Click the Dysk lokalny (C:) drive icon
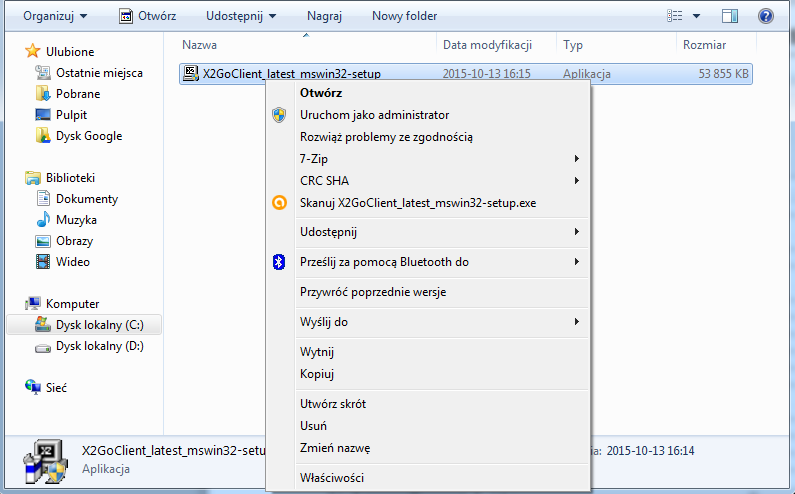This screenshot has height=494, width=795. (43, 325)
